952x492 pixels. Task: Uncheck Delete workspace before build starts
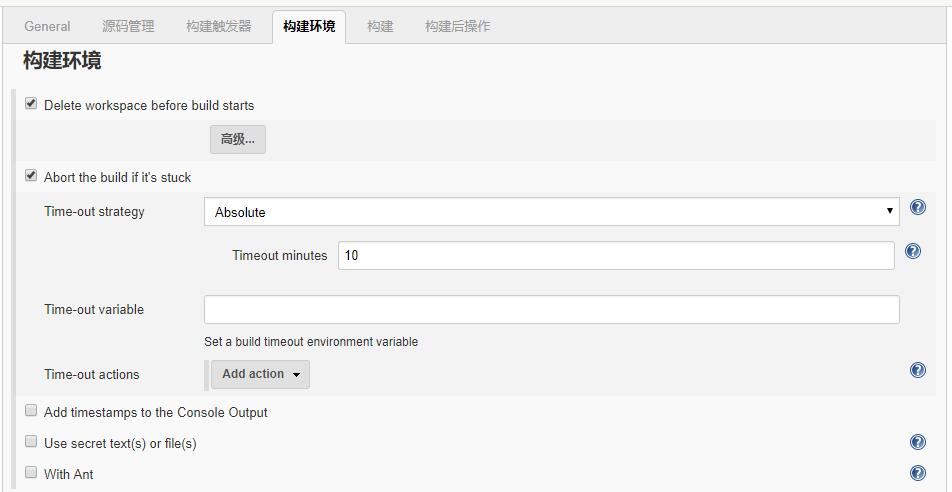31,104
